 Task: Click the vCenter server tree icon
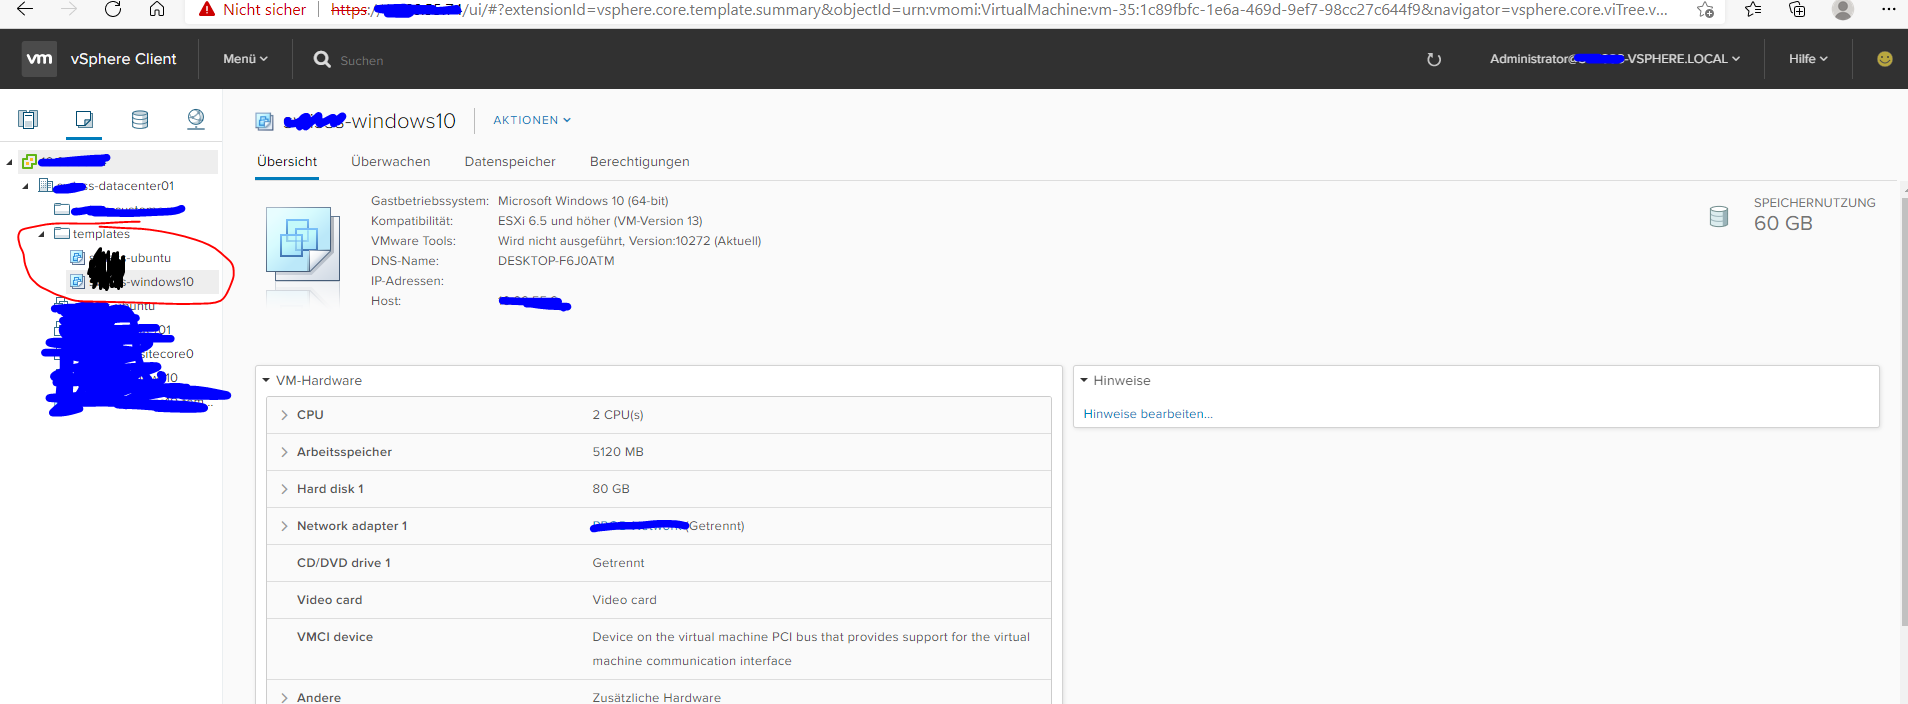[29, 161]
